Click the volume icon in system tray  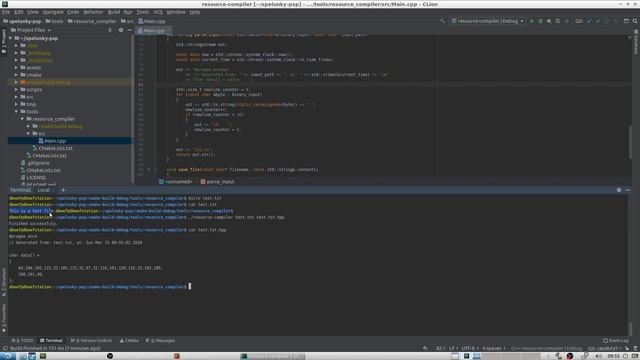tap(598, 356)
